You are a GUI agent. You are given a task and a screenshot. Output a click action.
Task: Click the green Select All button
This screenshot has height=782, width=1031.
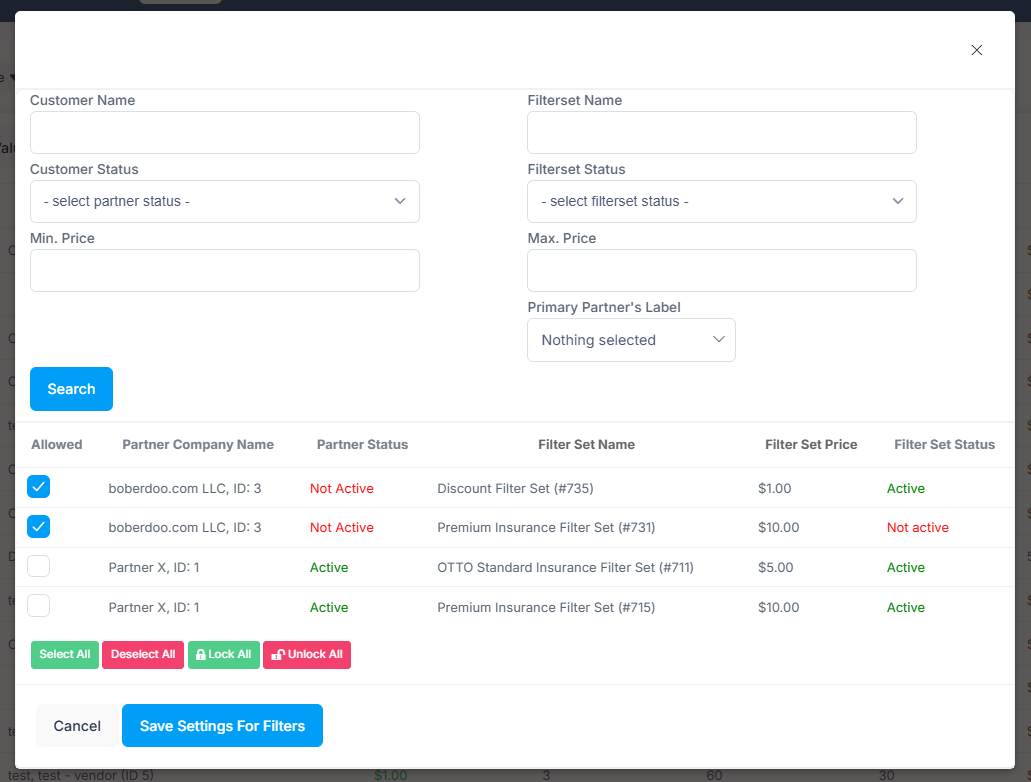(65, 655)
